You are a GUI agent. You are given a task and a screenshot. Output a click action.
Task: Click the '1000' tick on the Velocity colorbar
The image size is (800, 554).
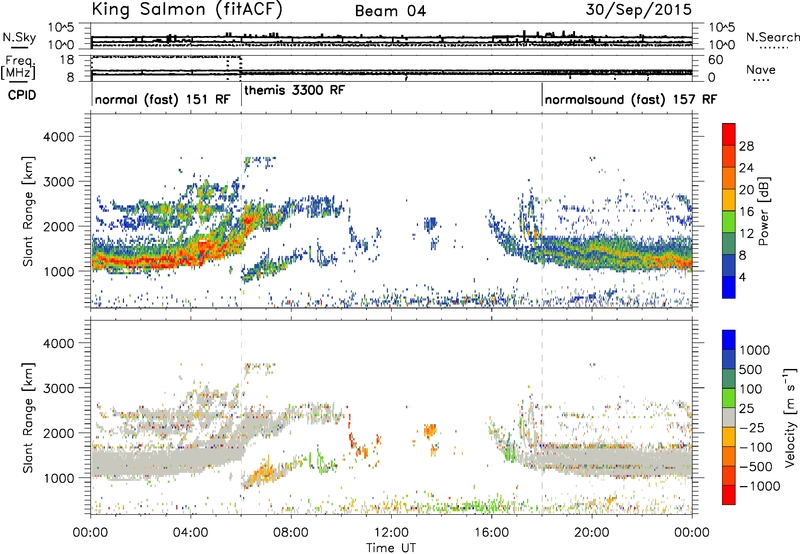click(x=755, y=350)
